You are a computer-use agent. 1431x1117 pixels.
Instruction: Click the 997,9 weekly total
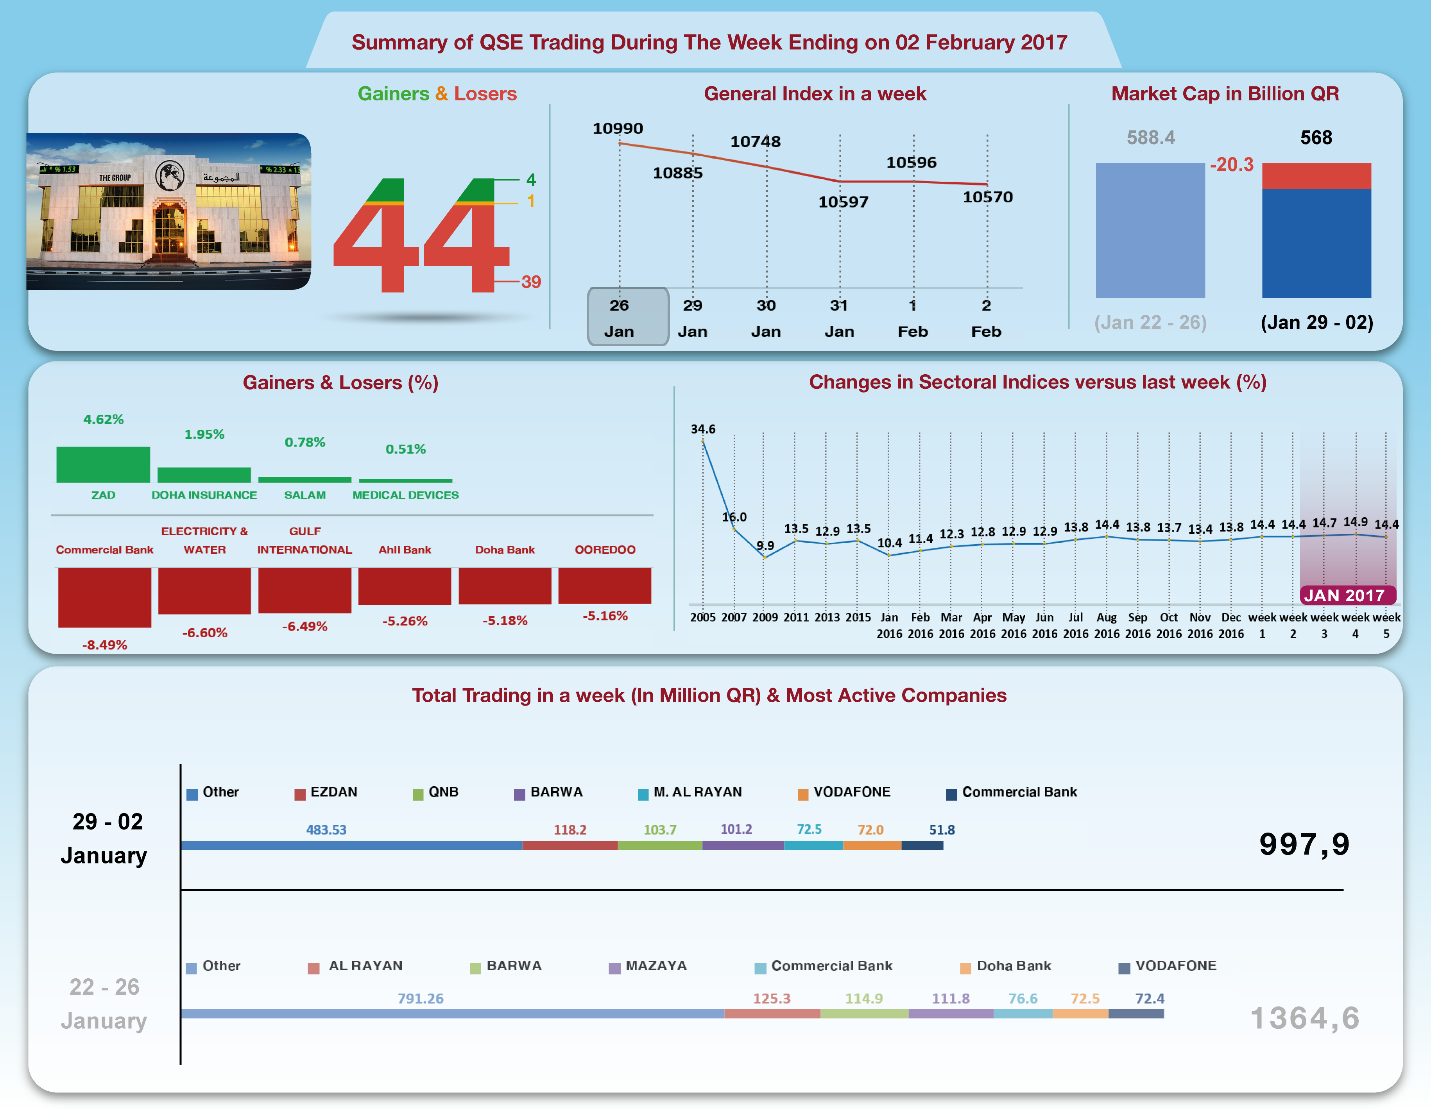tap(1304, 844)
